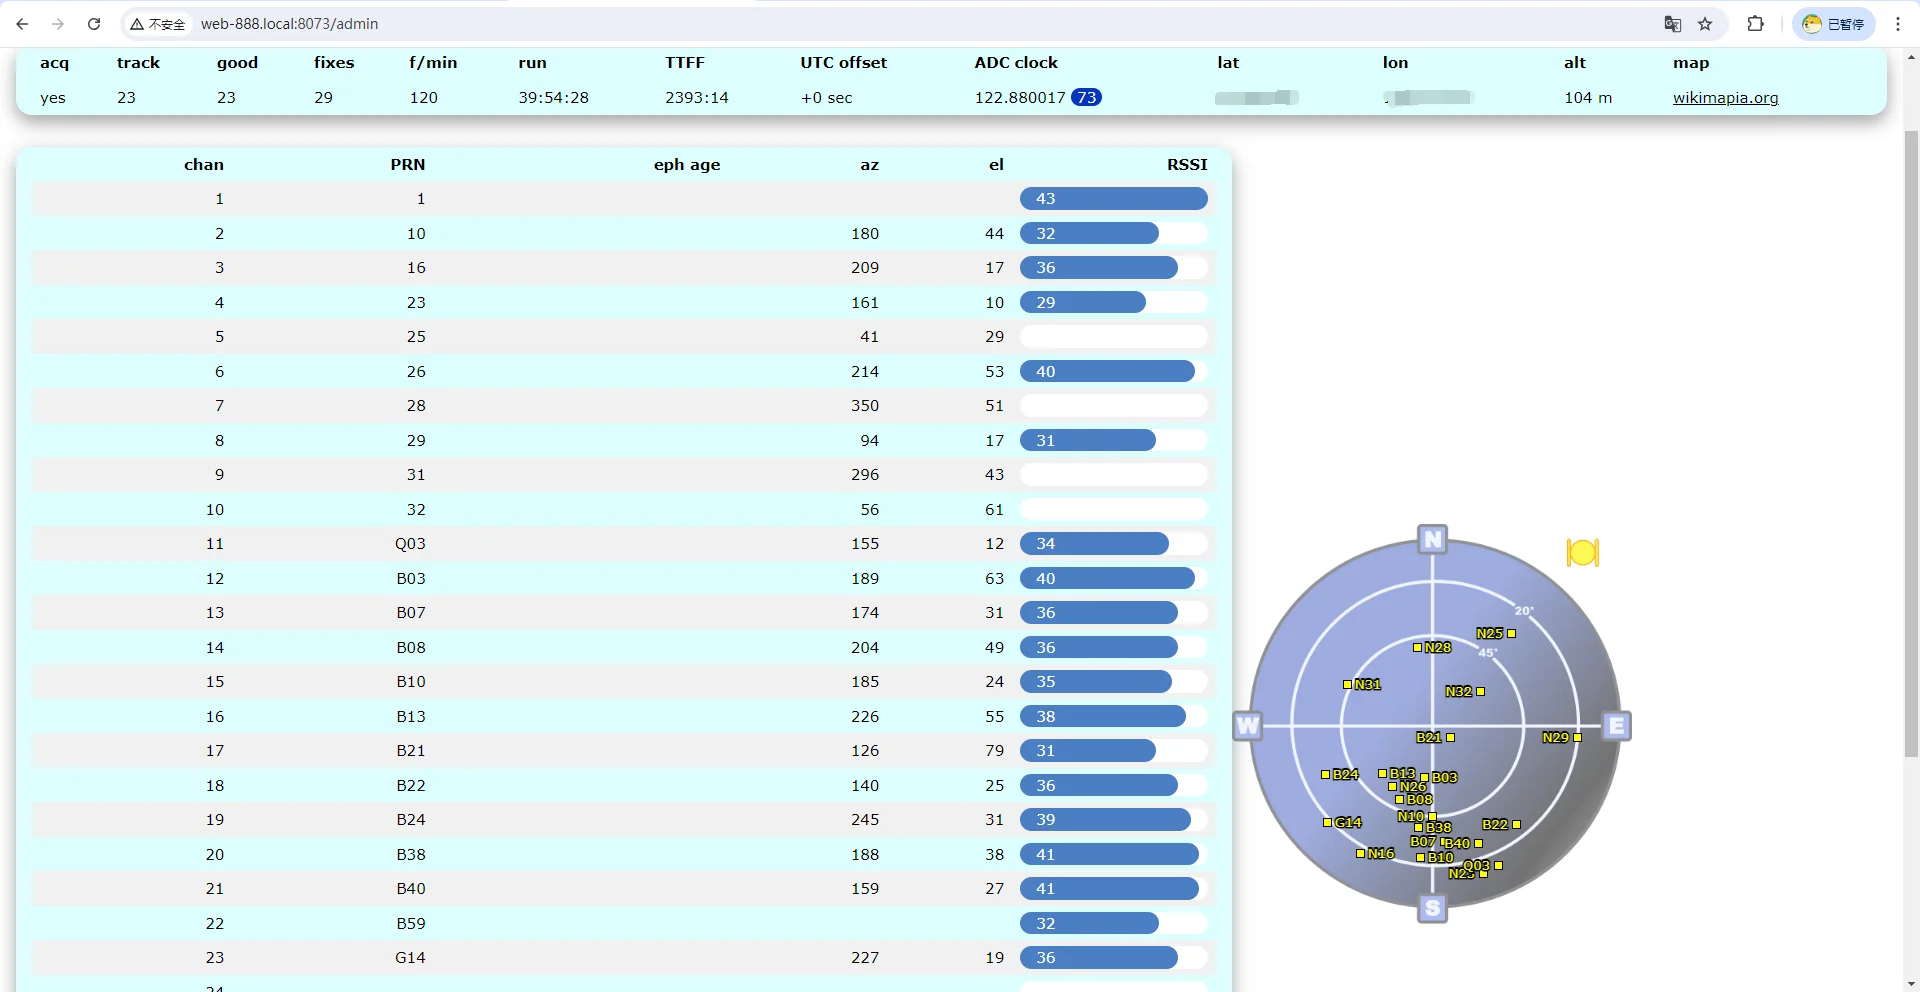Image resolution: width=1920 pixels, height=992 pixels.
Task: Click the paused profile button
Action: tap(1833, 24)
